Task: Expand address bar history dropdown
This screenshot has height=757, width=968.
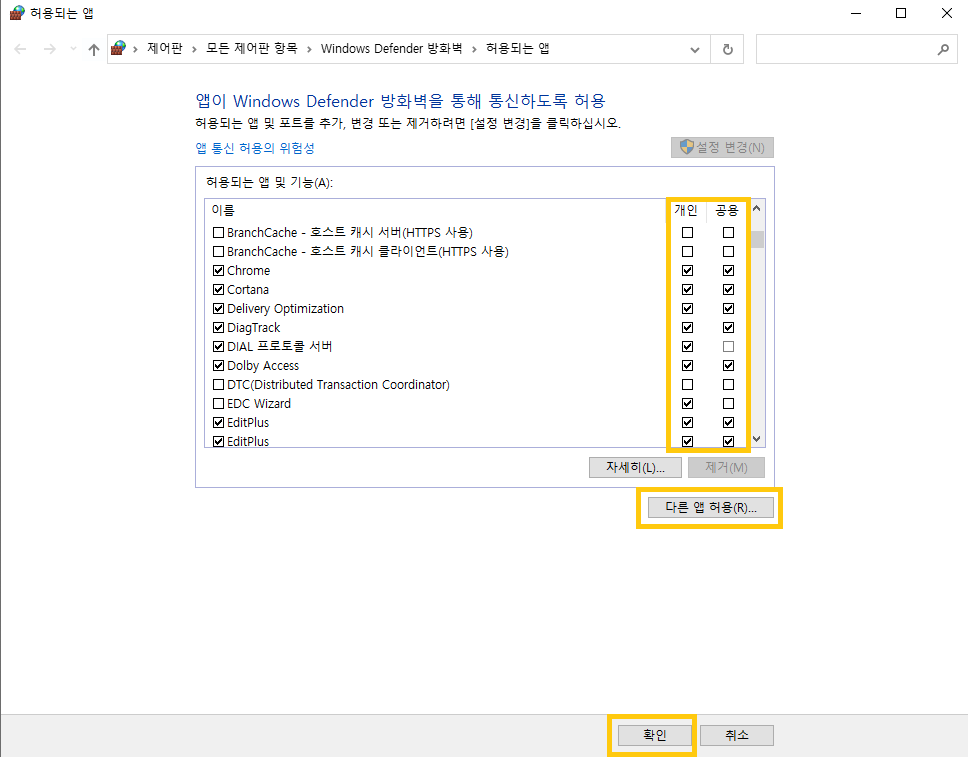Action: [695, 49]
